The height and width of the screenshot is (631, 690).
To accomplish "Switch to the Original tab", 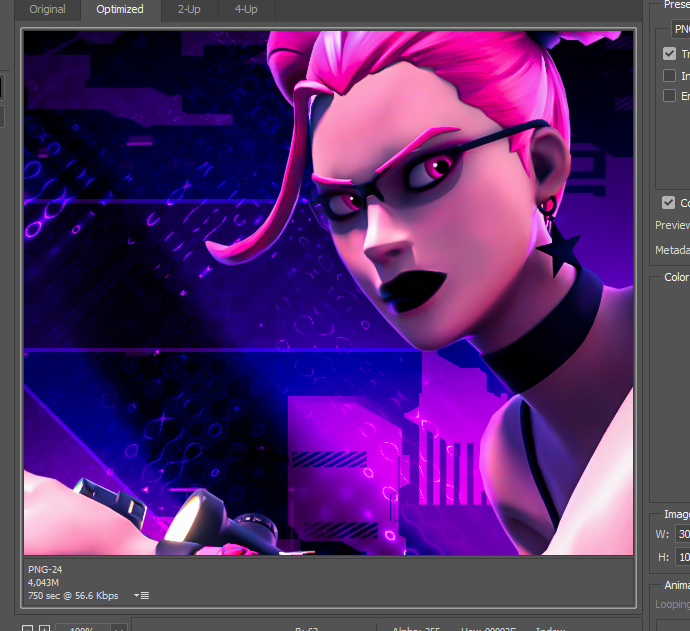I will (x=47, y=9).
